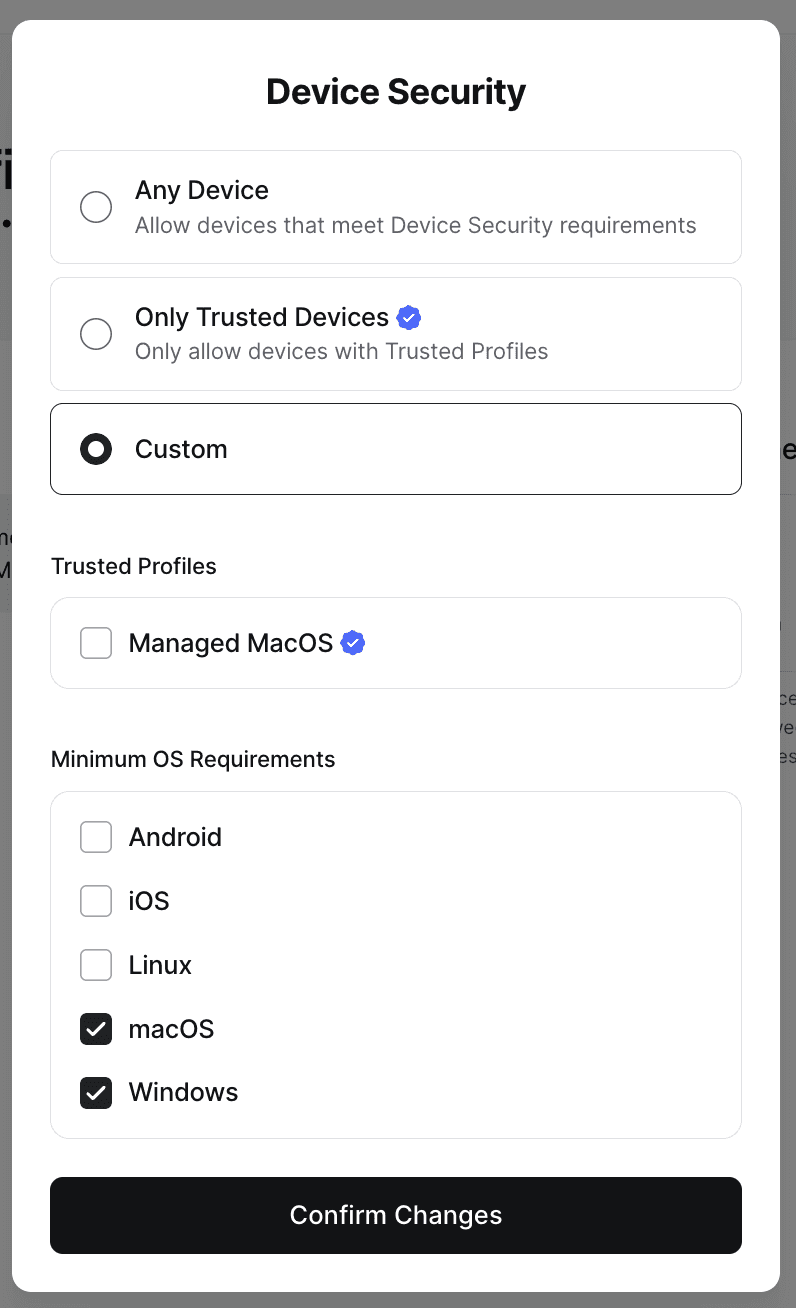Click the Android label text
796x1308 pixels.
[x=175, y=837]
